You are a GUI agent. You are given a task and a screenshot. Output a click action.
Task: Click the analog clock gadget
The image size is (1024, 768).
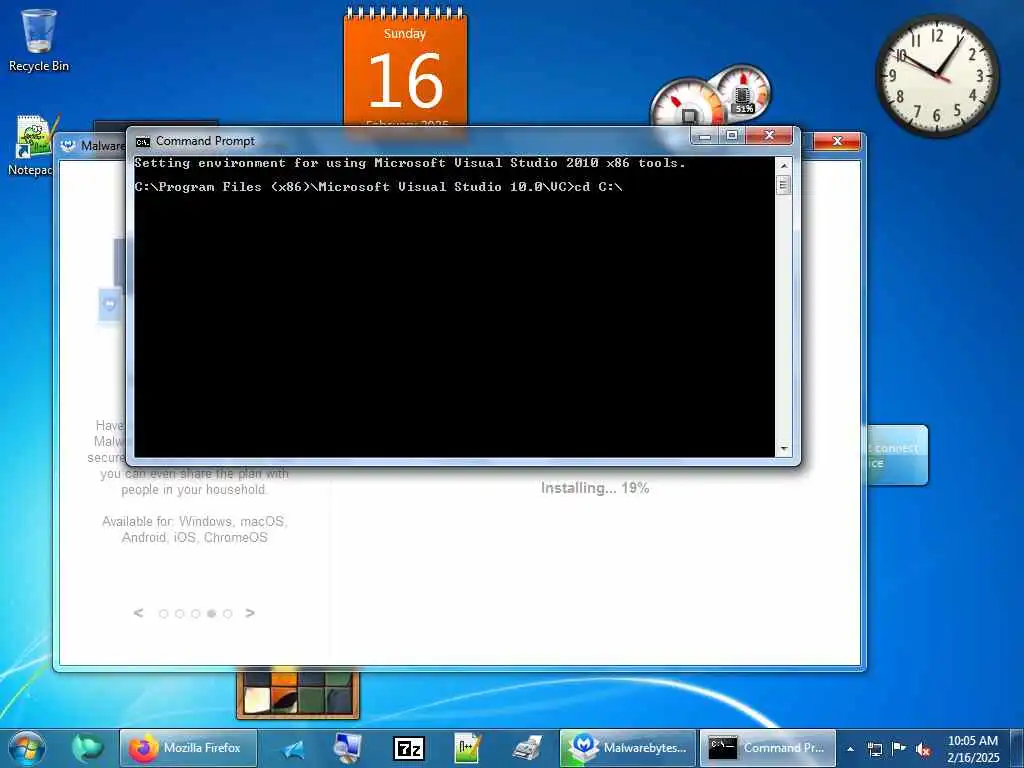[x=937, y=76]
